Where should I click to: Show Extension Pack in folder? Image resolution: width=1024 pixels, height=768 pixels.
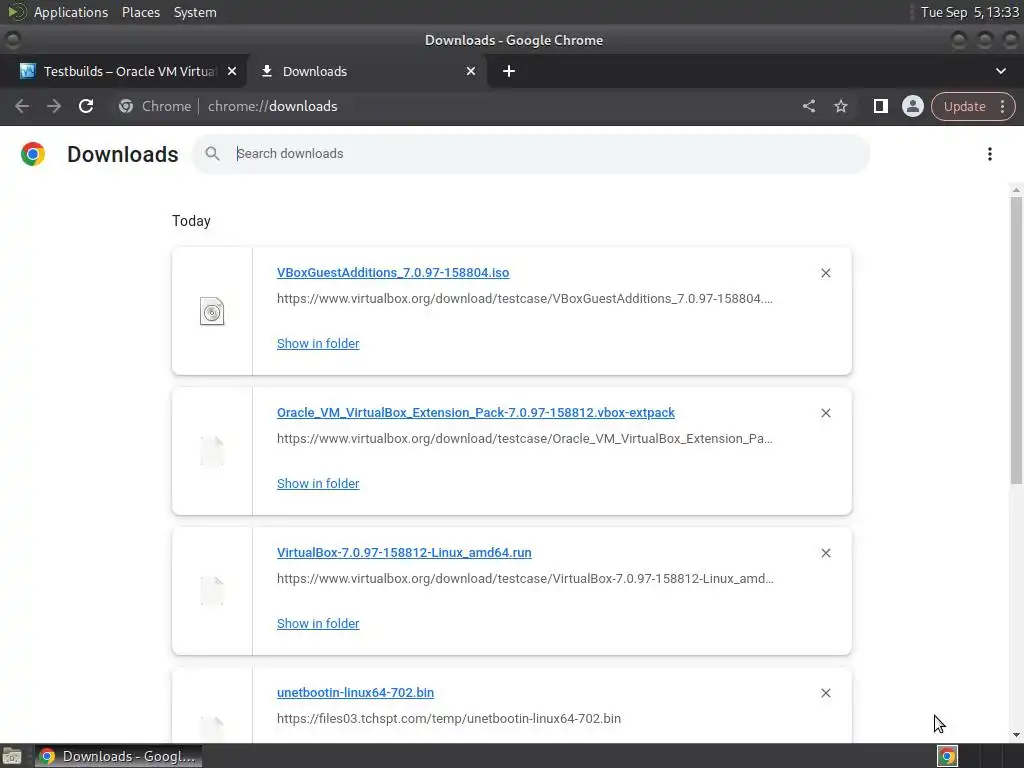[318, 483]
